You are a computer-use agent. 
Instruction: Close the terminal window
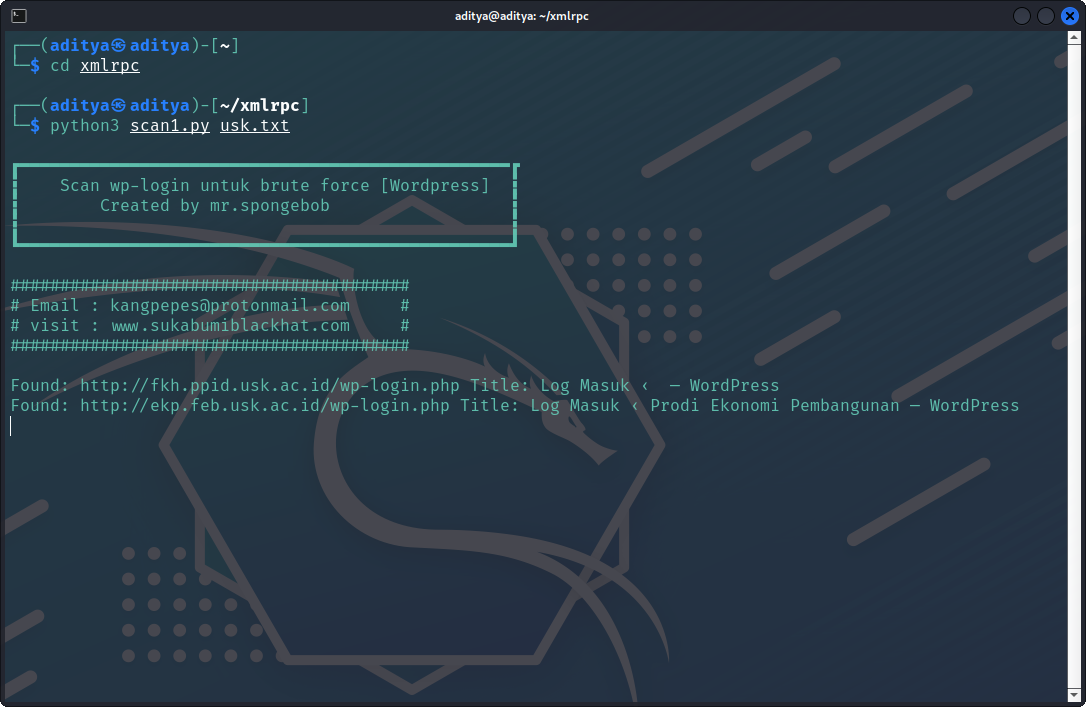pos(1070,16)
